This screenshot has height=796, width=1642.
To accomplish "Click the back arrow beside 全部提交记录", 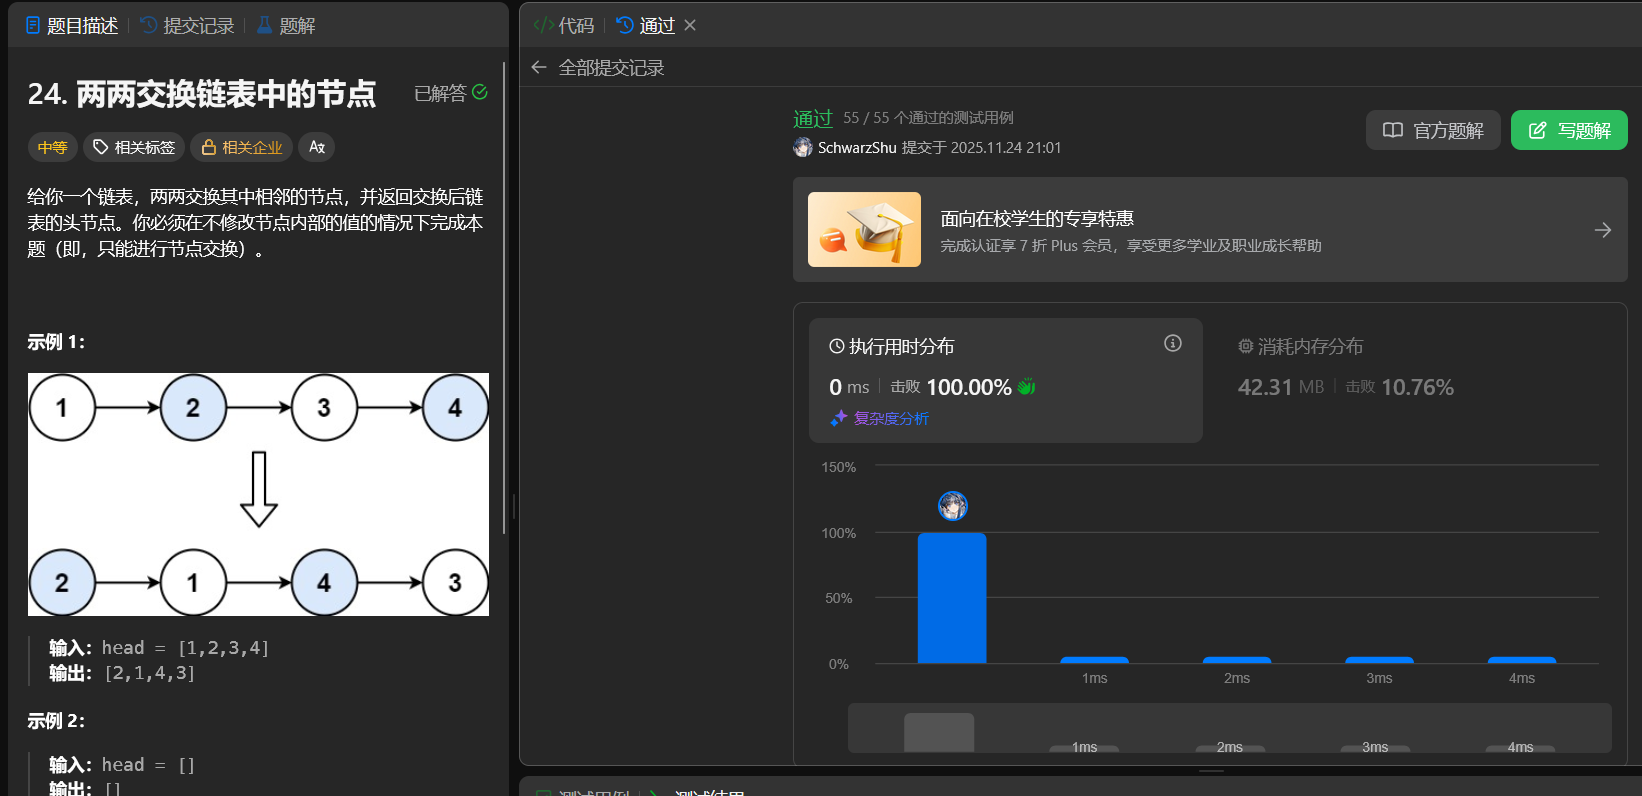I will pyautogui.click(x=539, y=67).
